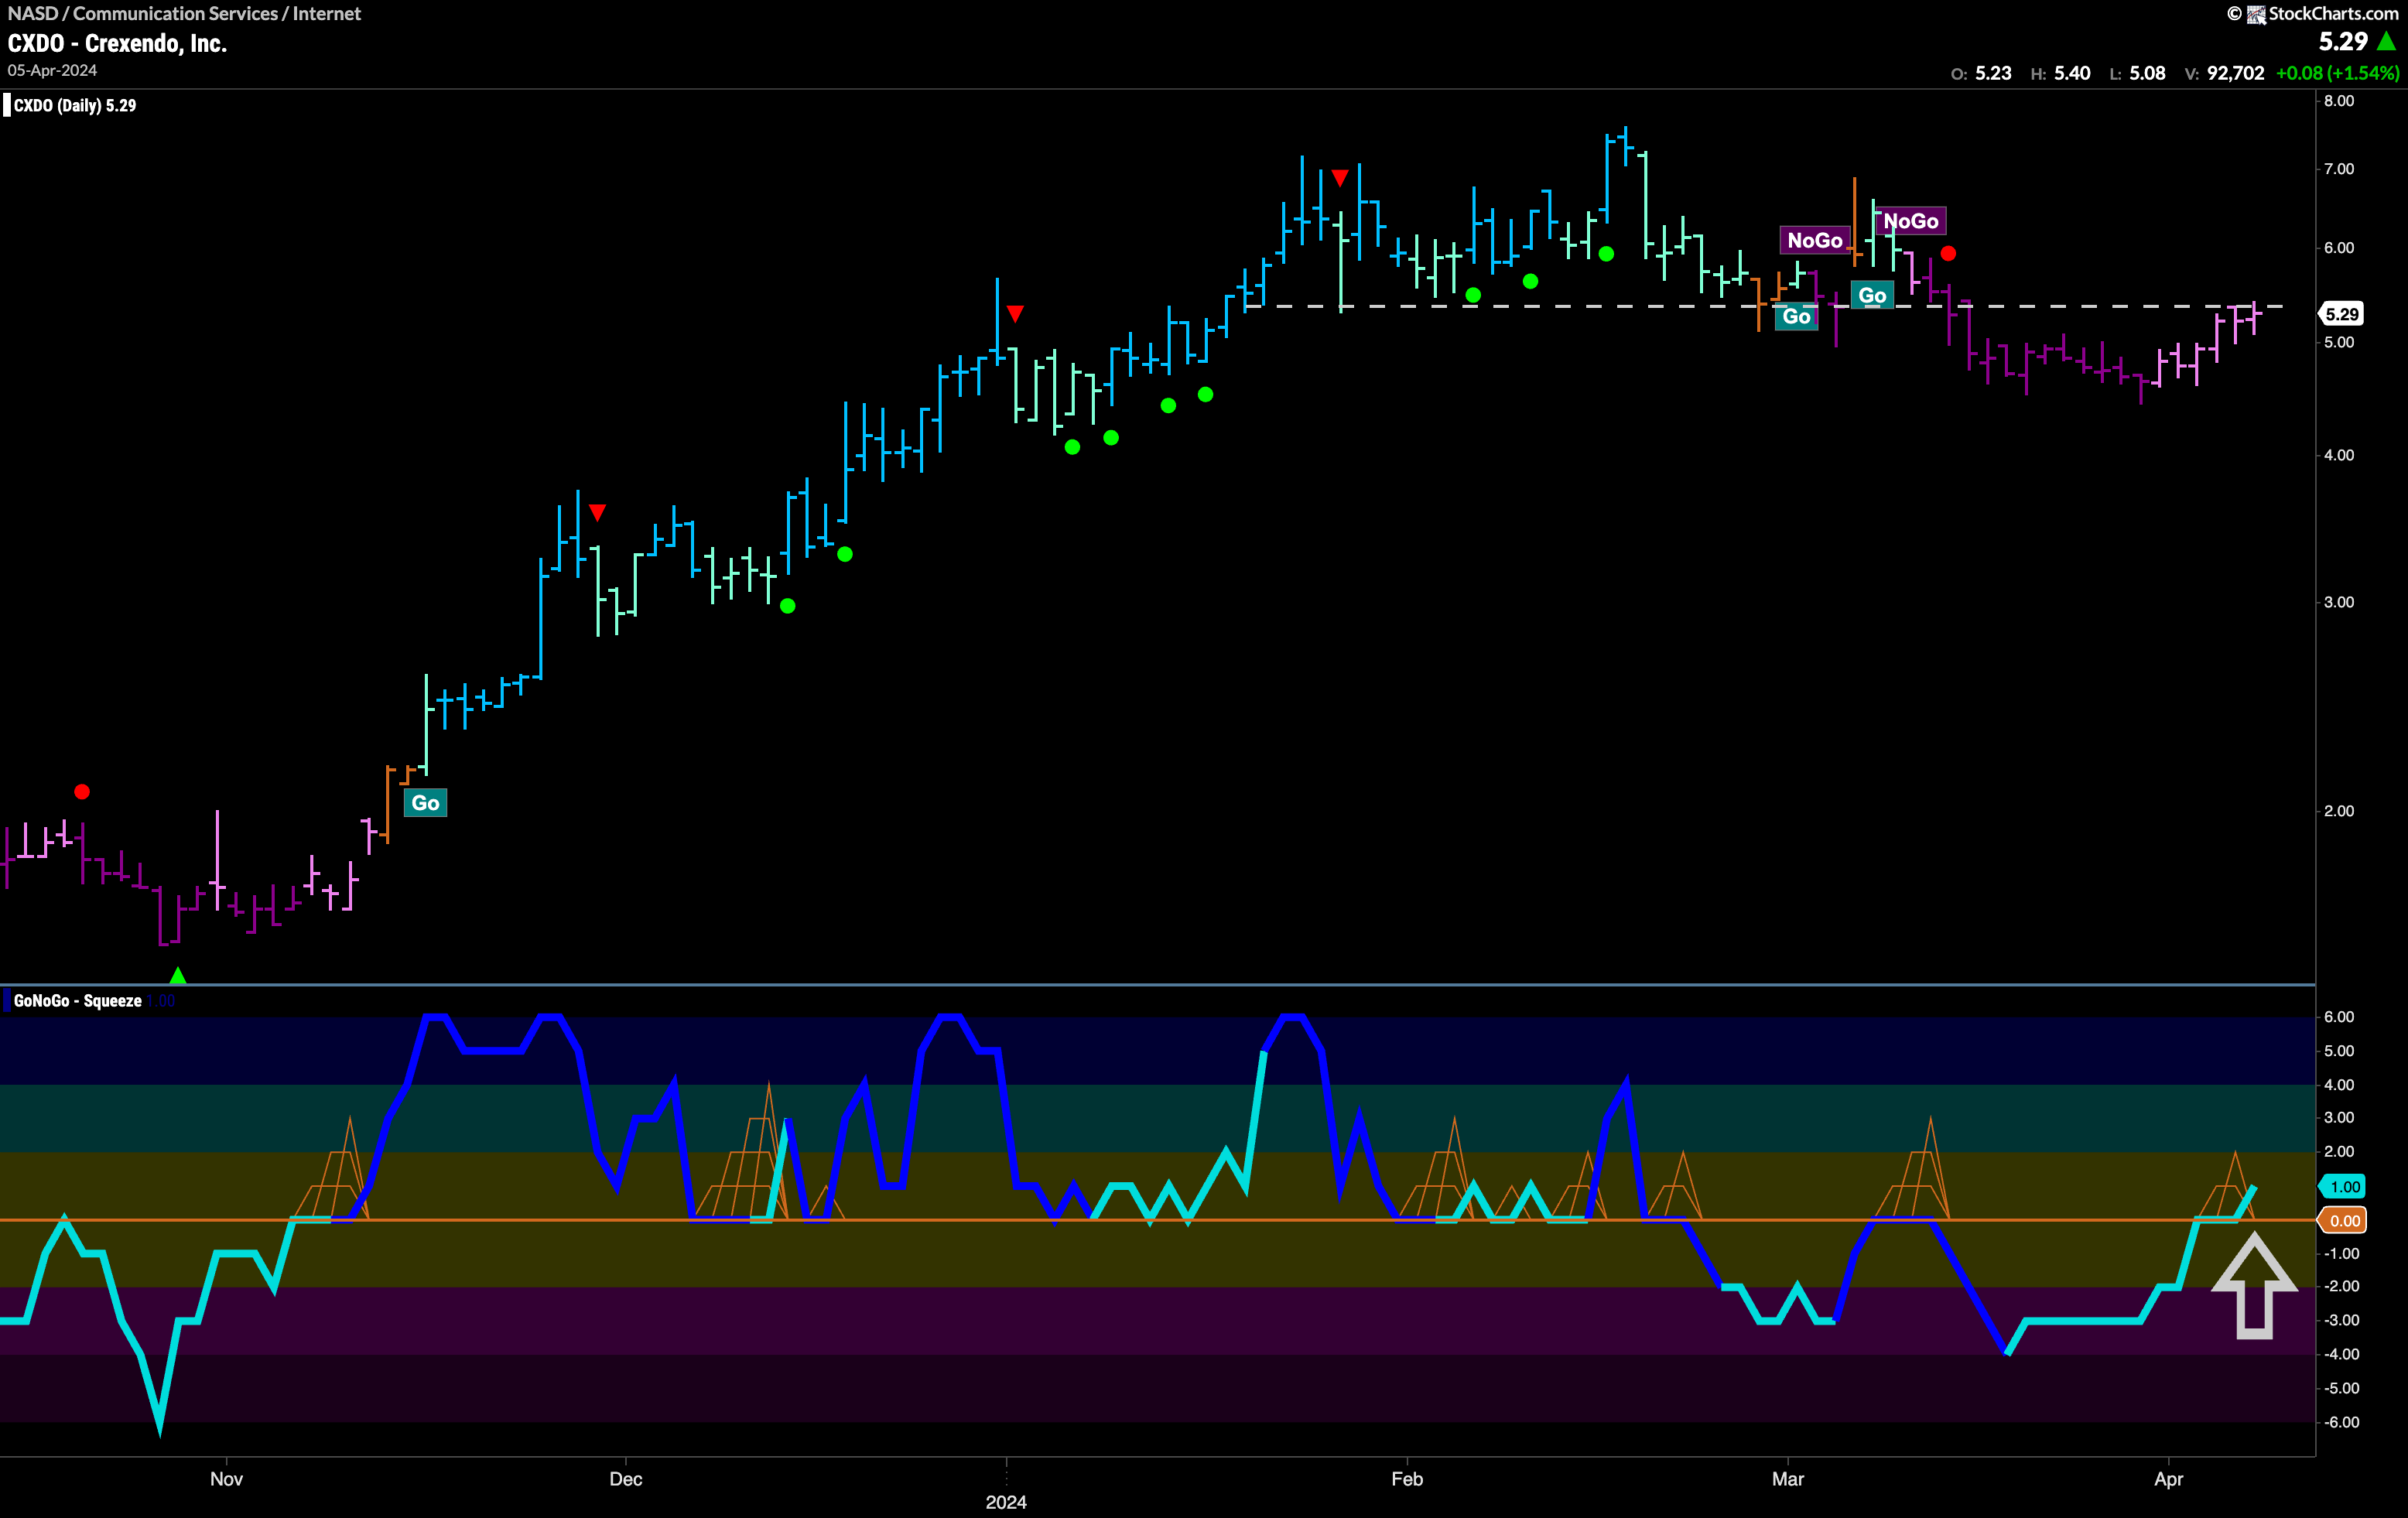Image resolution: width=2408 pixels, height=1518 pixels.
Task: Click the 8.00 price axis label
Action: tap(2339, 101)
